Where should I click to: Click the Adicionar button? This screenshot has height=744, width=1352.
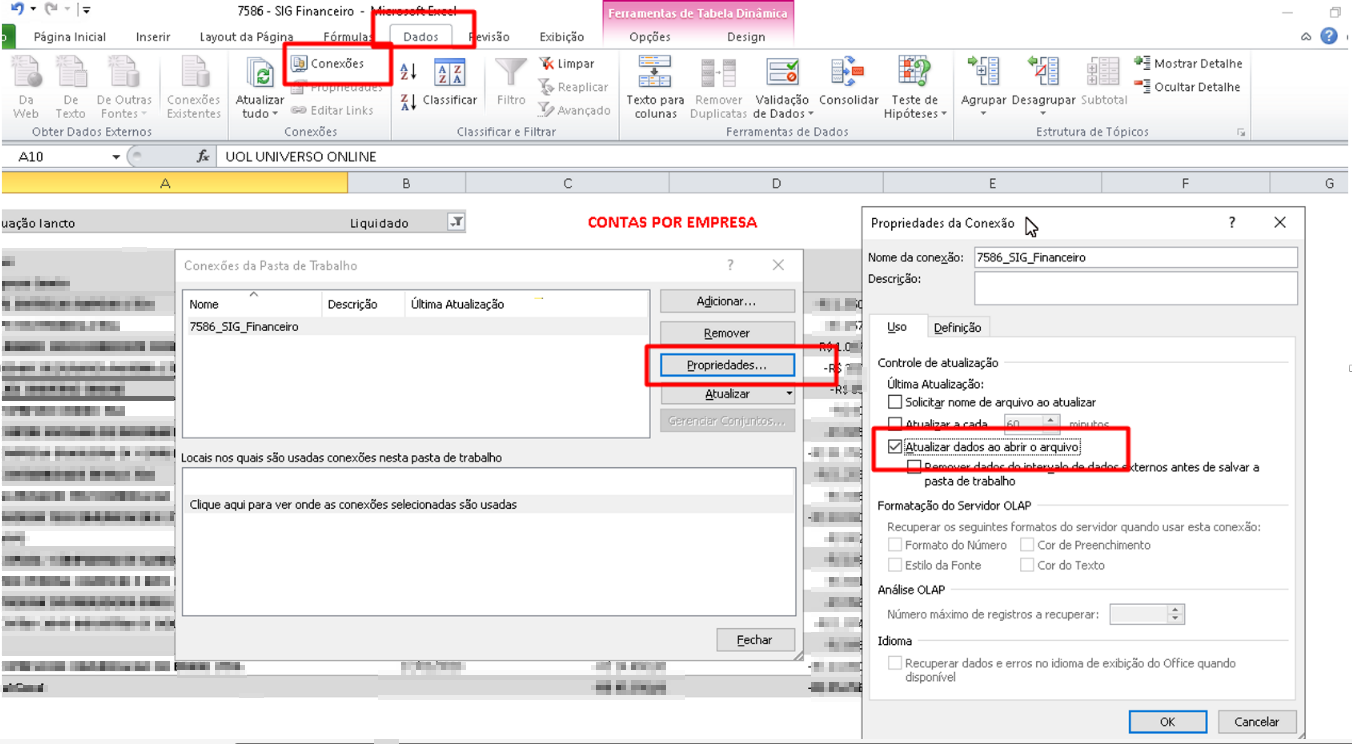pos(727,301)
